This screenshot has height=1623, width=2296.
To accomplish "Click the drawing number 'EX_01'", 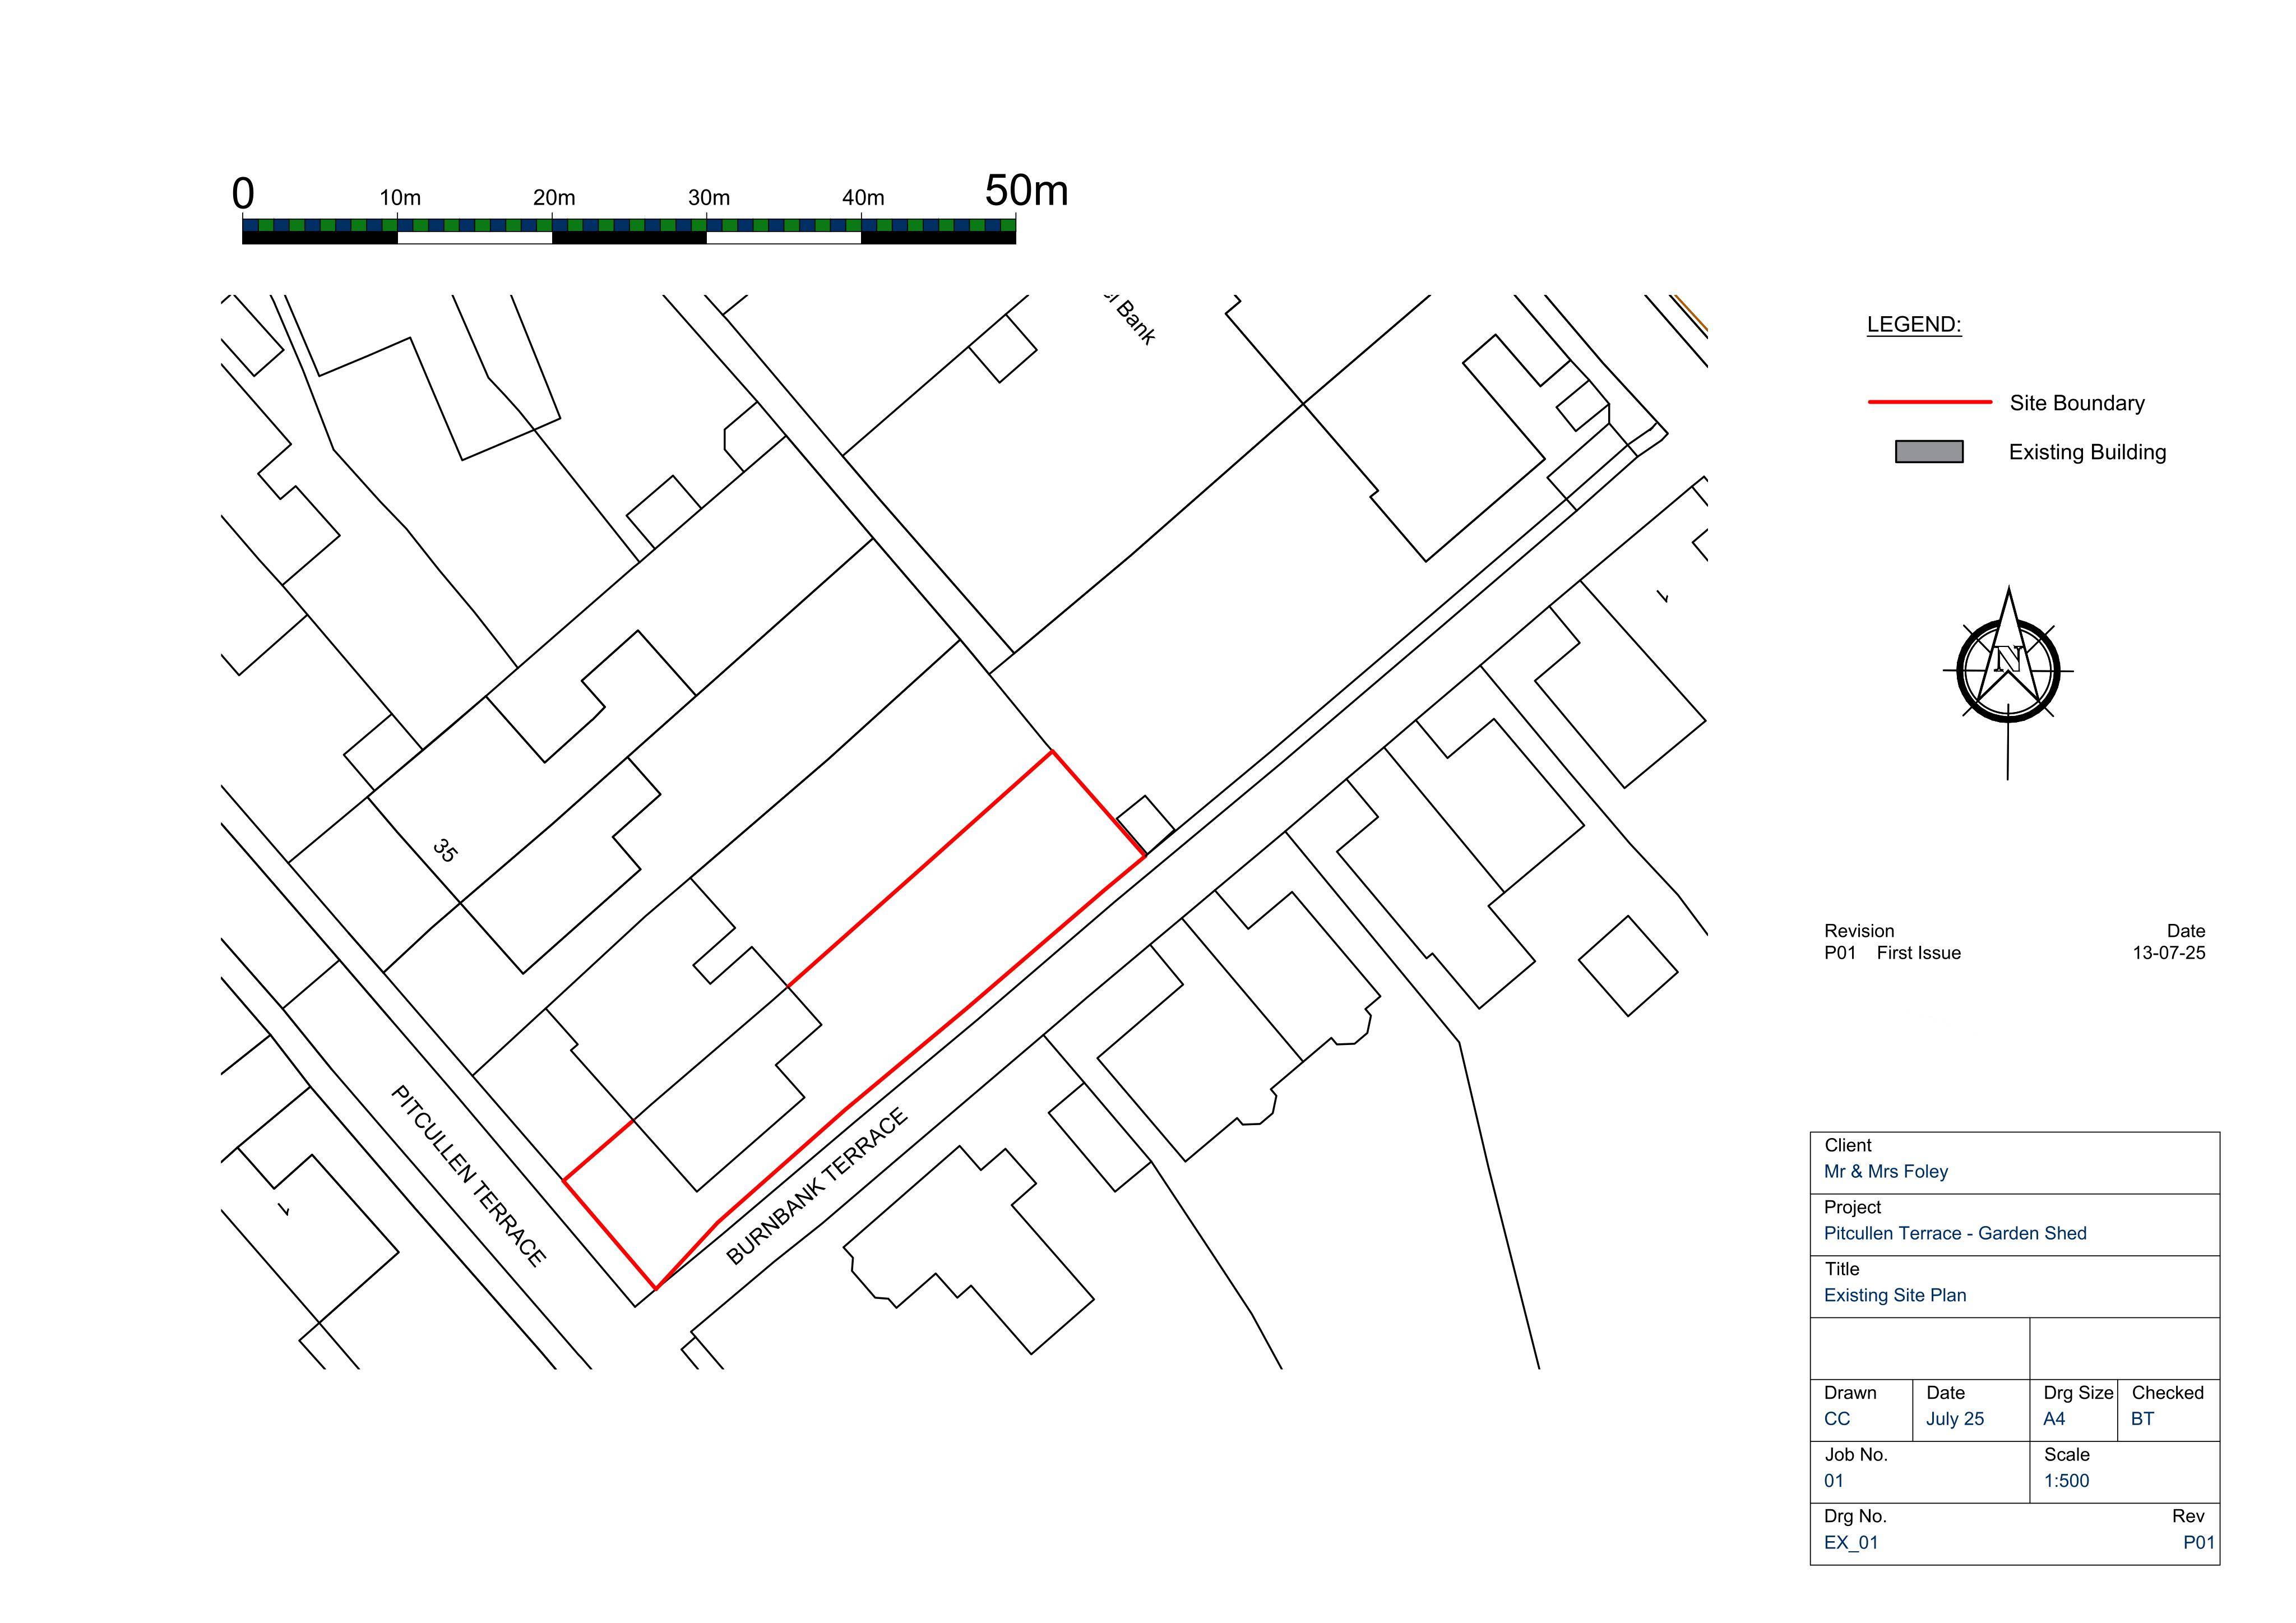I will click(x=1851, y=1543).
